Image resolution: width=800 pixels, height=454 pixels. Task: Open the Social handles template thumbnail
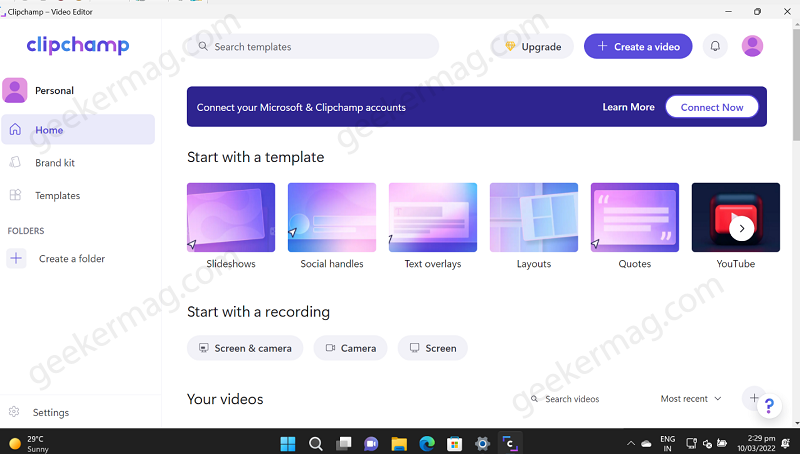click(x=332, y=217)
